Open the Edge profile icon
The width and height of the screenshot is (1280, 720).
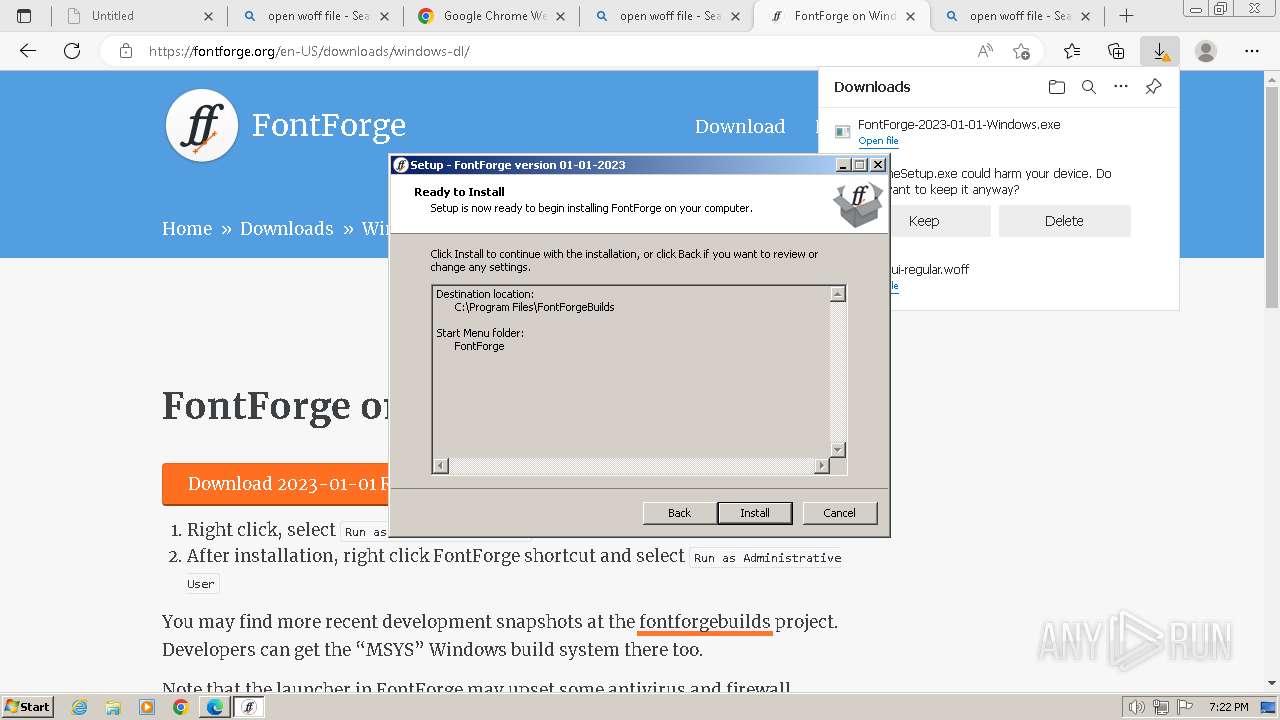click(x=1206, y=51)
